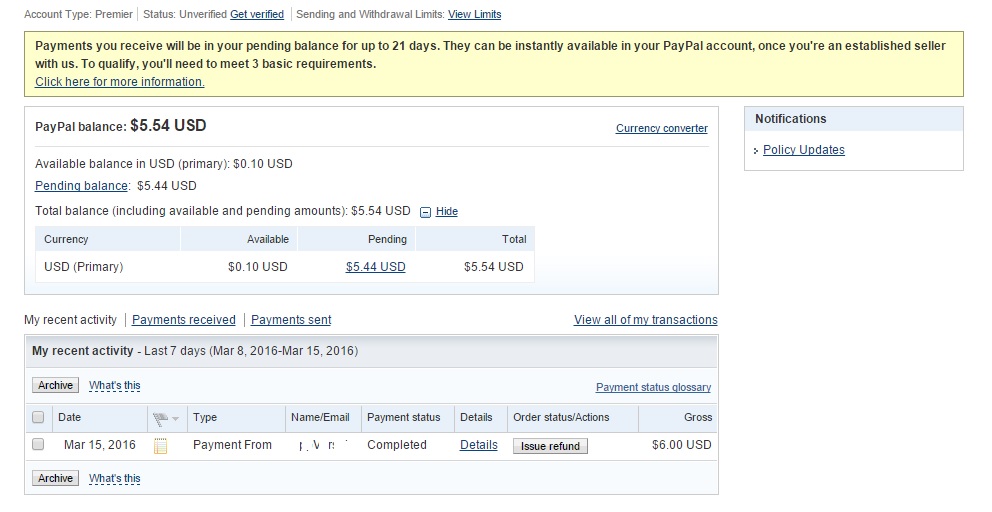
Task: Open the Currency converter link
Action: click(x=661, y=128)
